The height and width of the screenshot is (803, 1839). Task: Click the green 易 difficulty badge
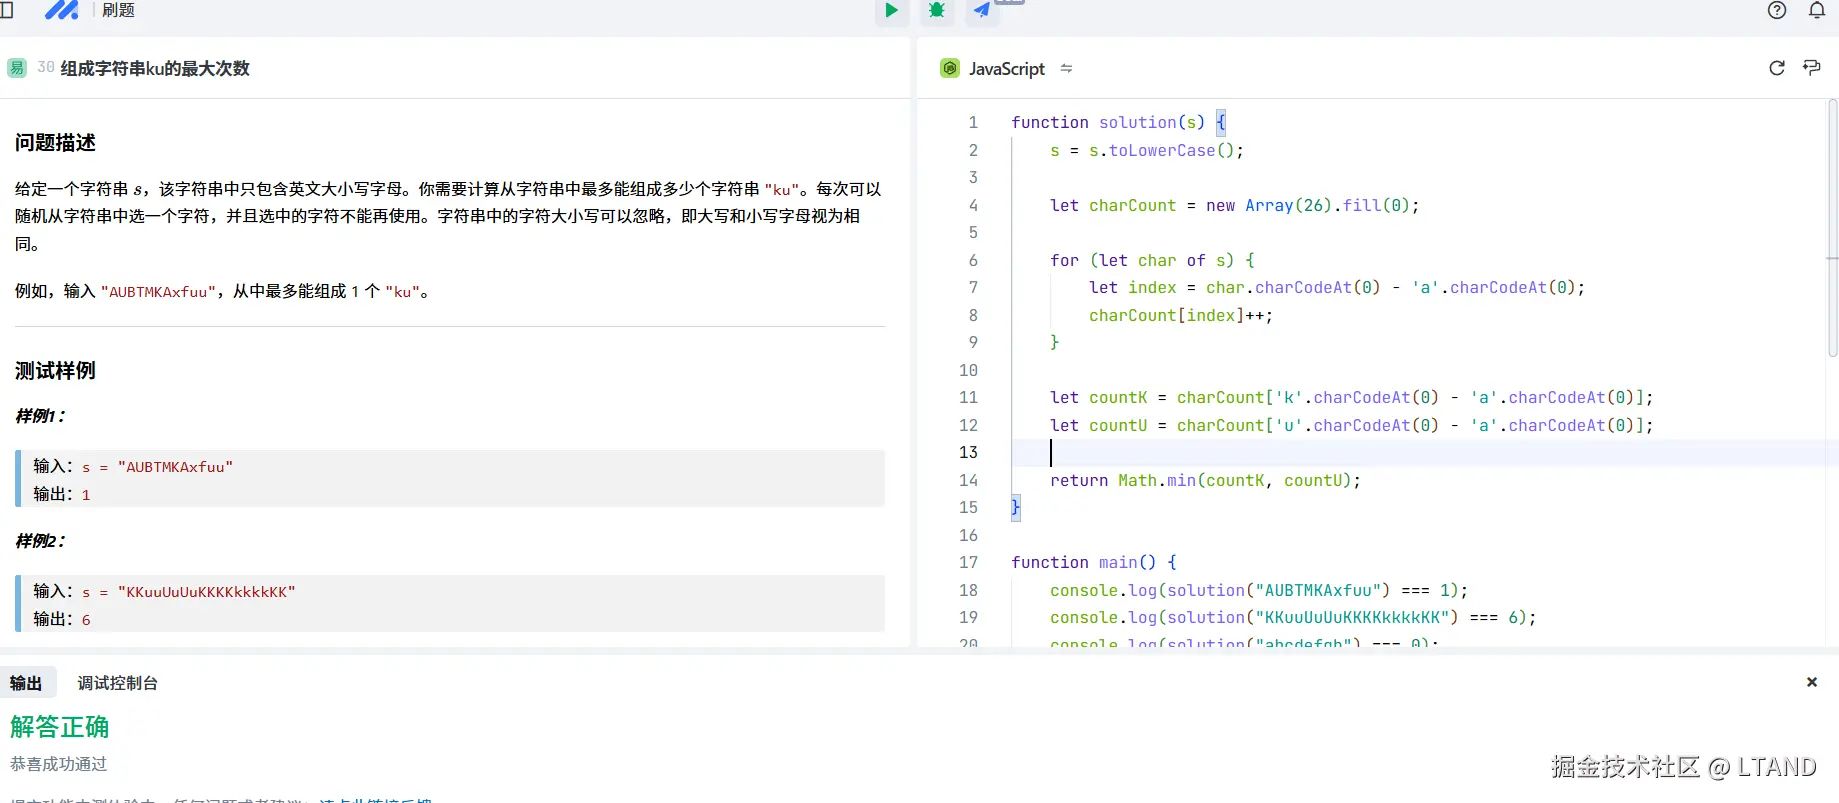[17, 68]
